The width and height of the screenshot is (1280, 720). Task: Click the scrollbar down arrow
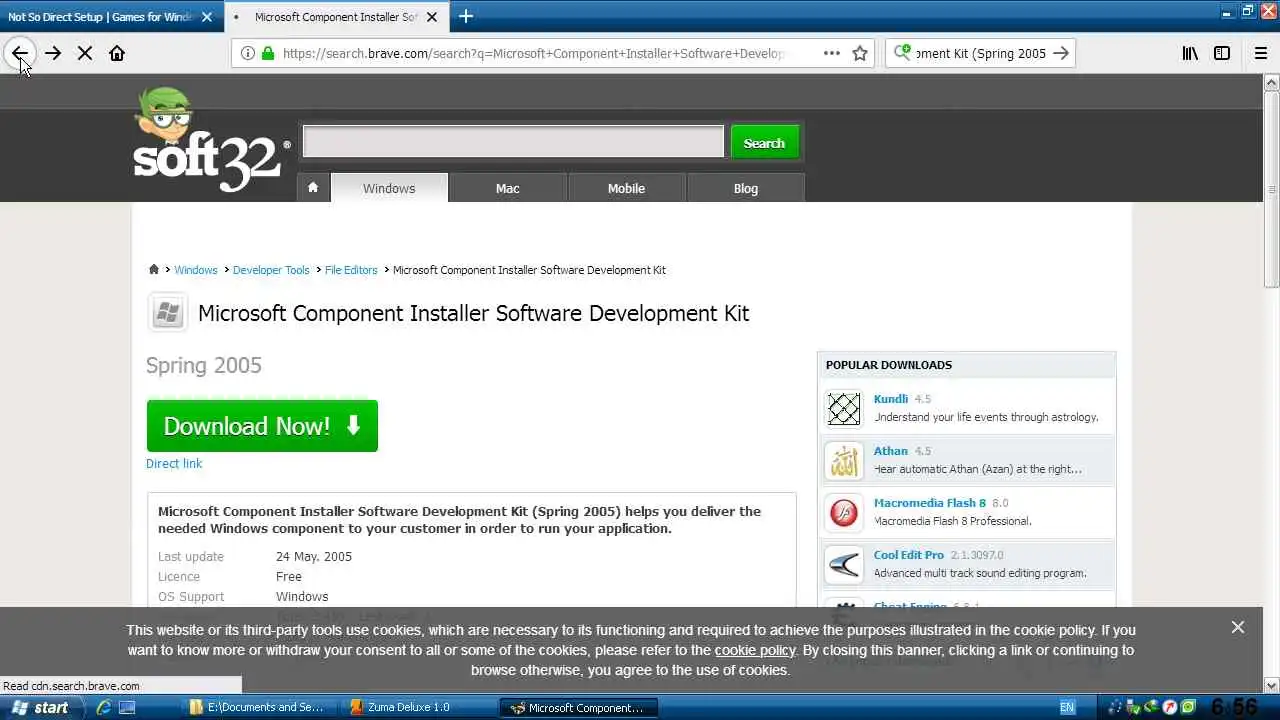1272,686
